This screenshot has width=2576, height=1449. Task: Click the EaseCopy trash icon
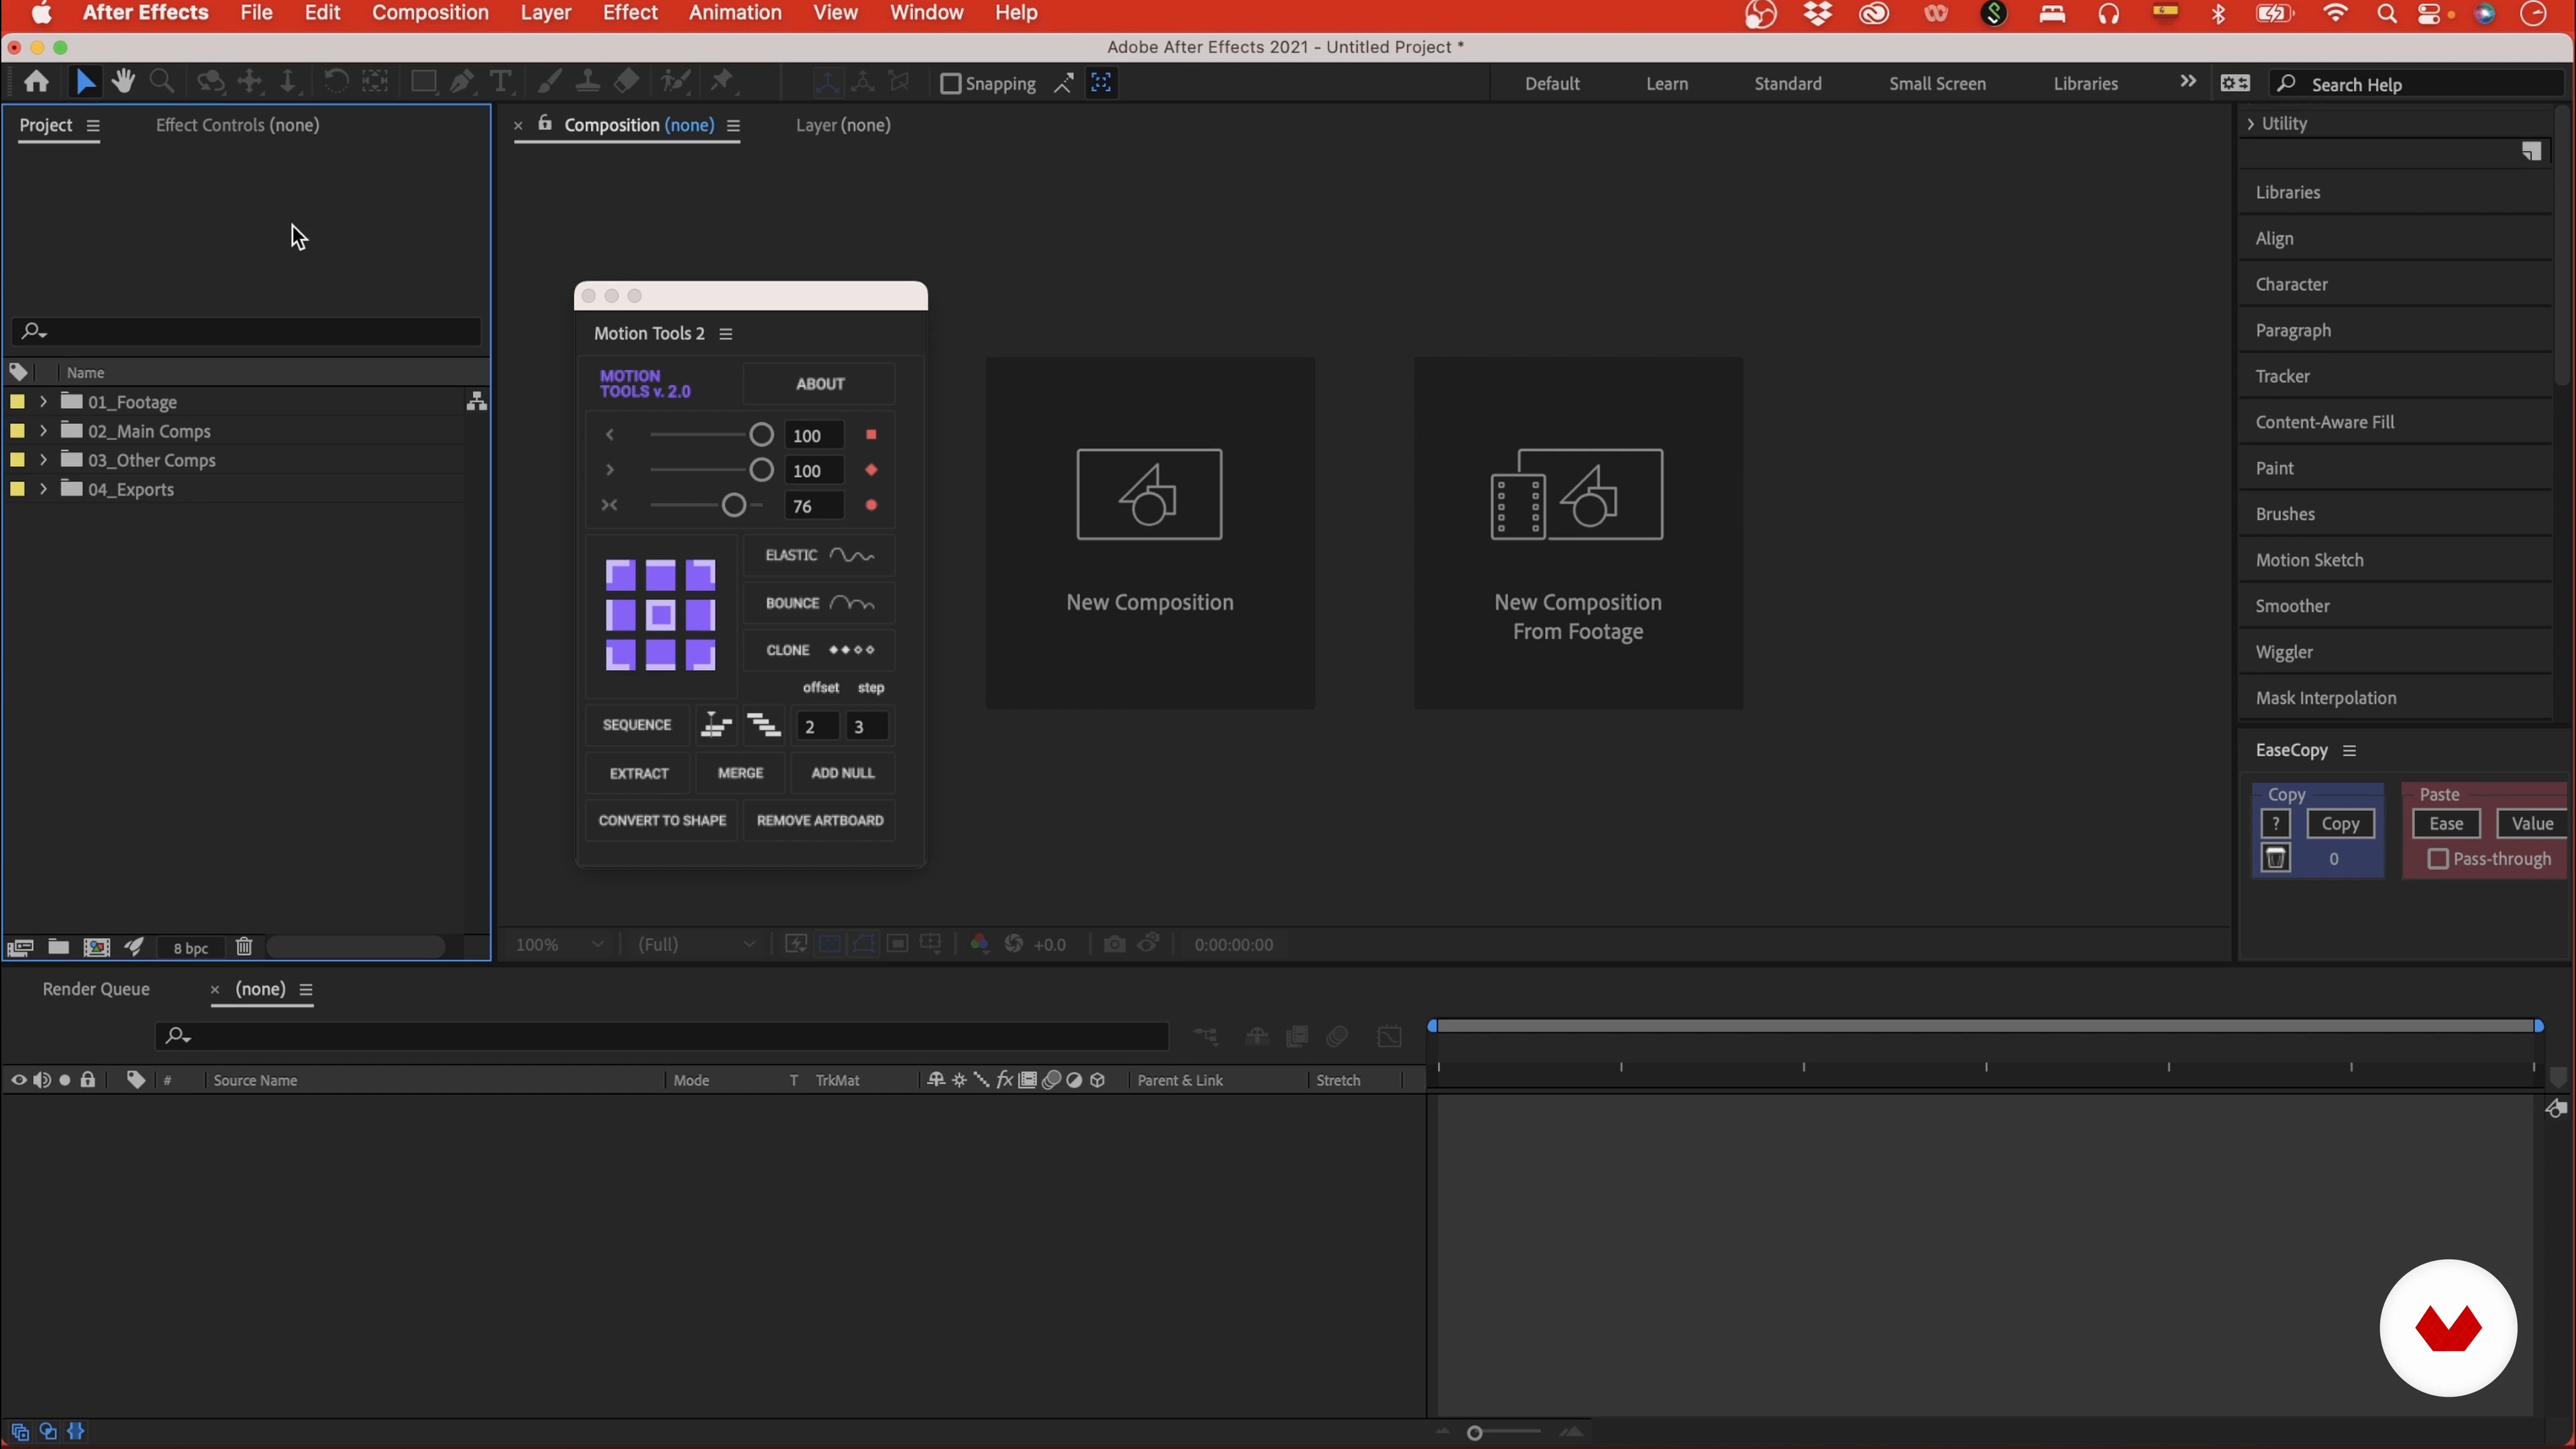coord(2276,858)
